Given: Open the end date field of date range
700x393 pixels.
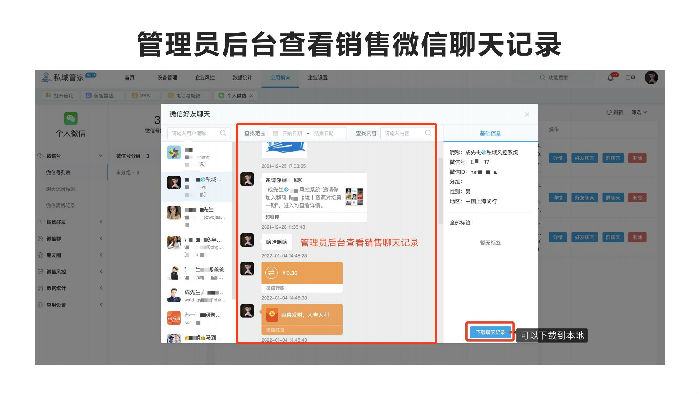Looking at the screenshot, I should point(324,133).
